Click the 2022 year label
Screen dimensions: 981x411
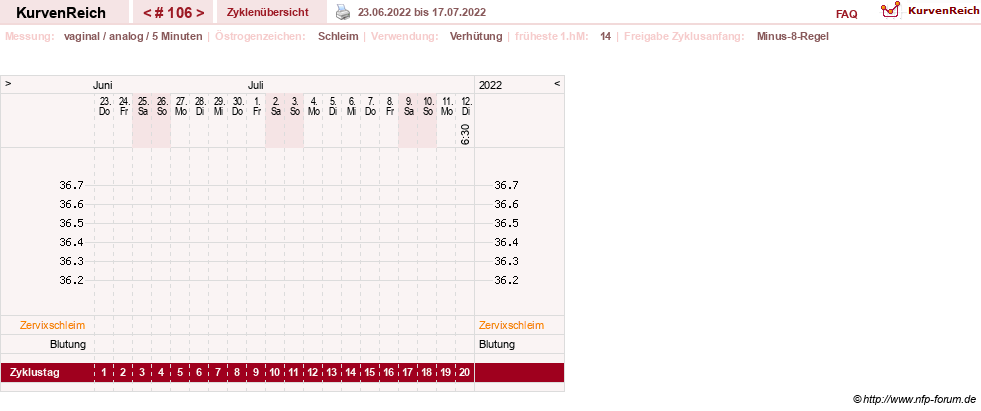click(x=490, y=85)
